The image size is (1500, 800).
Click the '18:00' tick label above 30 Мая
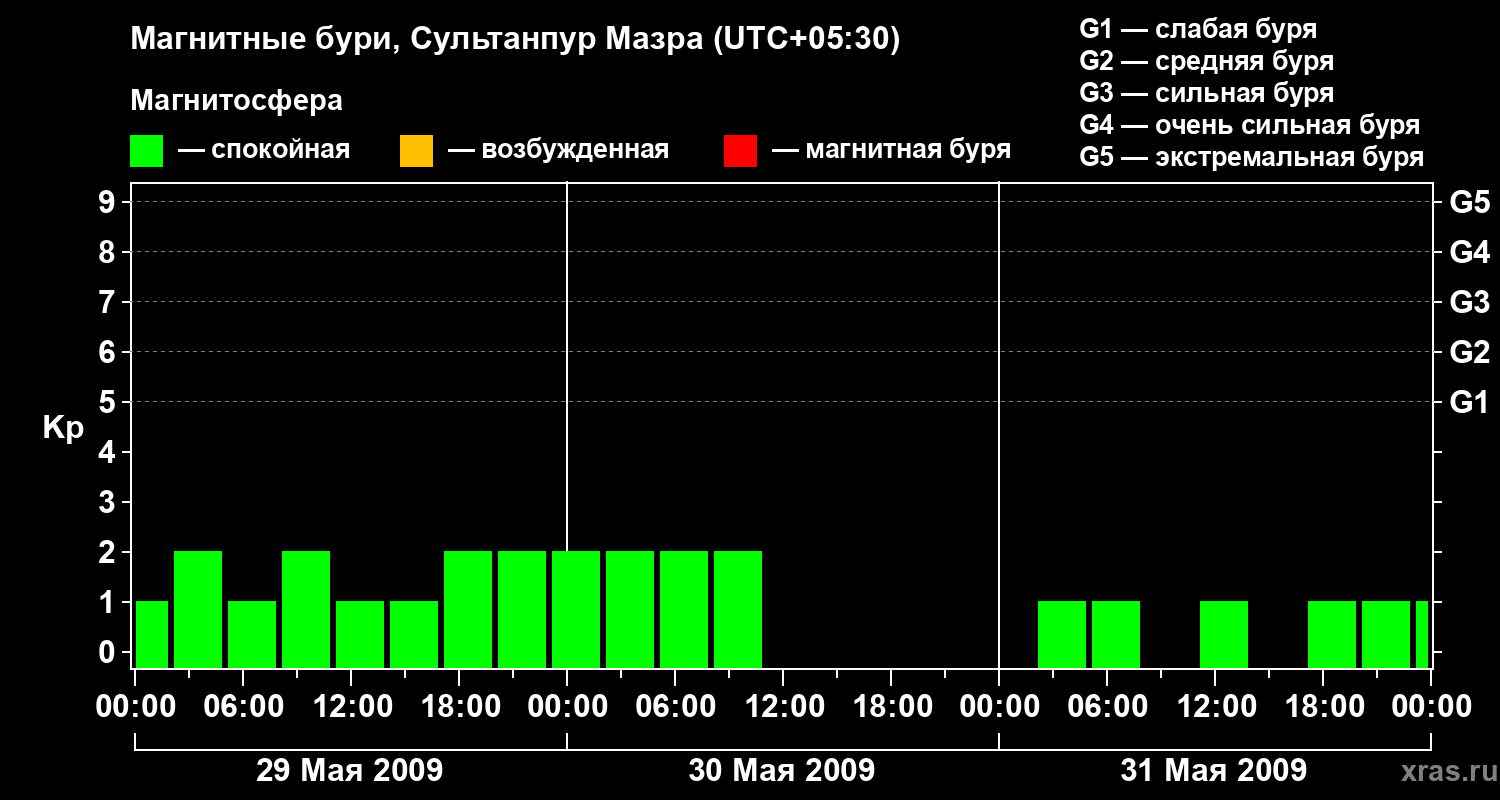point(891,707)
